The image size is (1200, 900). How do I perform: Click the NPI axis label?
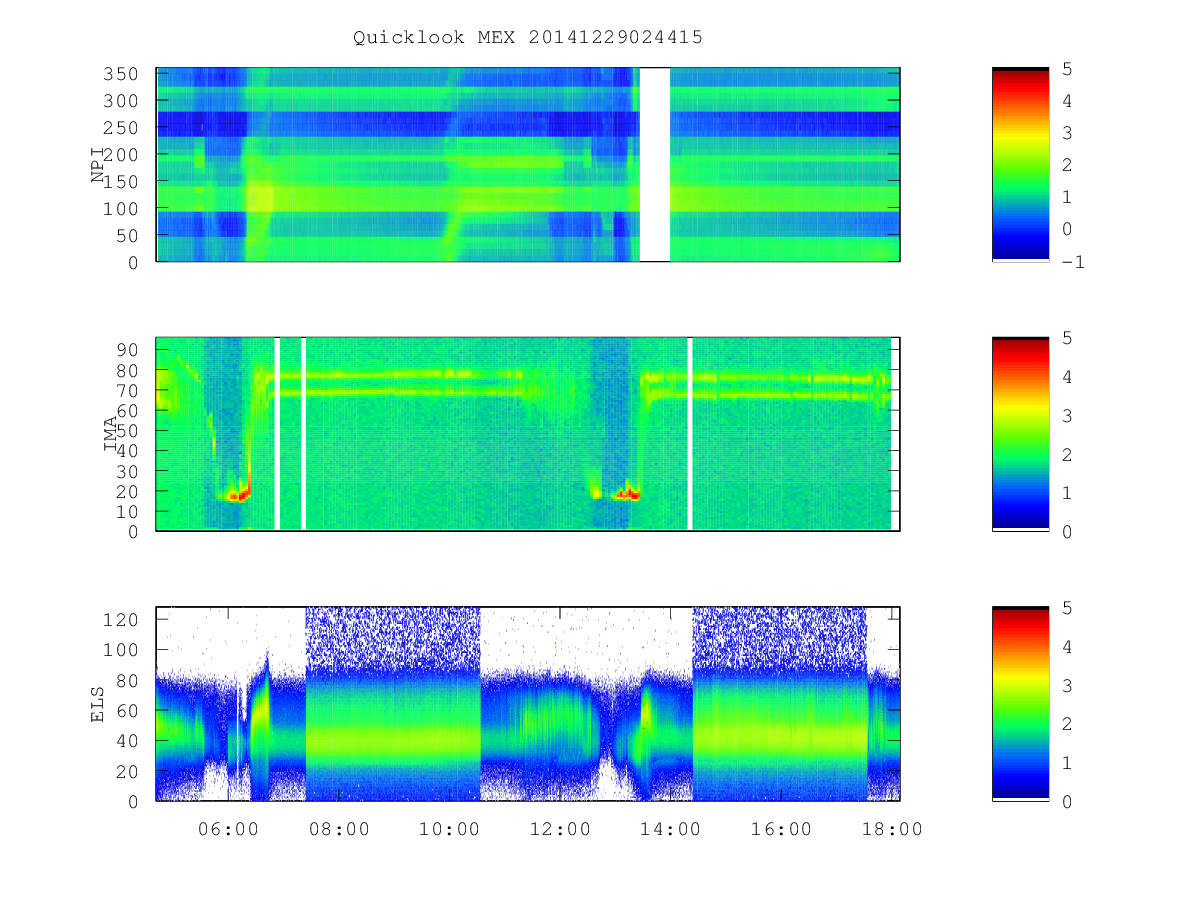pos(98,165)
